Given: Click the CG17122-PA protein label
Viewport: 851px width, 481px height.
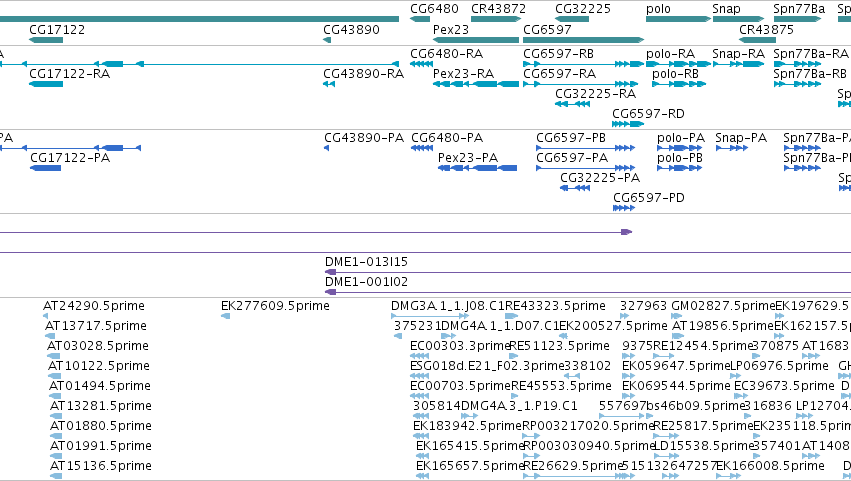Looking at the screenshot, I should point(70,157).
